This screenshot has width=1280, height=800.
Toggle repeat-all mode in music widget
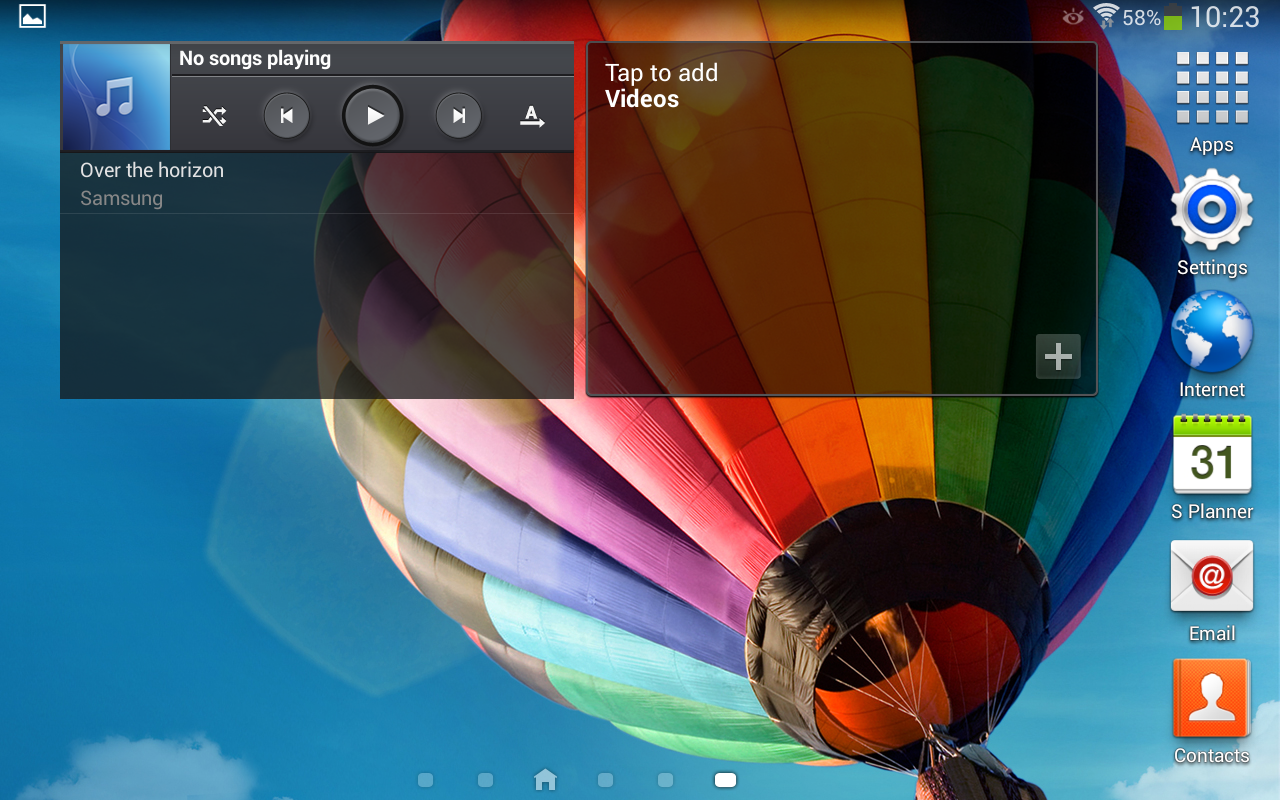[x=532, y=116]
